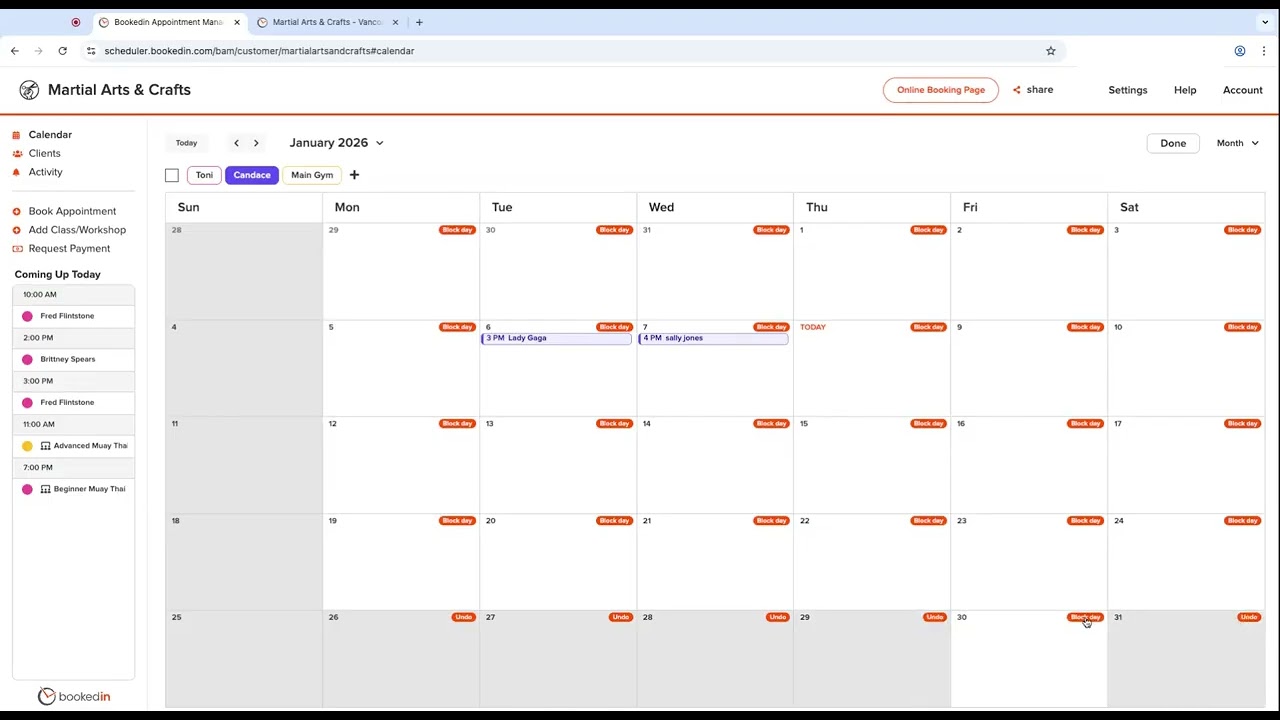
Task: Open 4 PM sally jones appointment
Action: click(714, 338)
